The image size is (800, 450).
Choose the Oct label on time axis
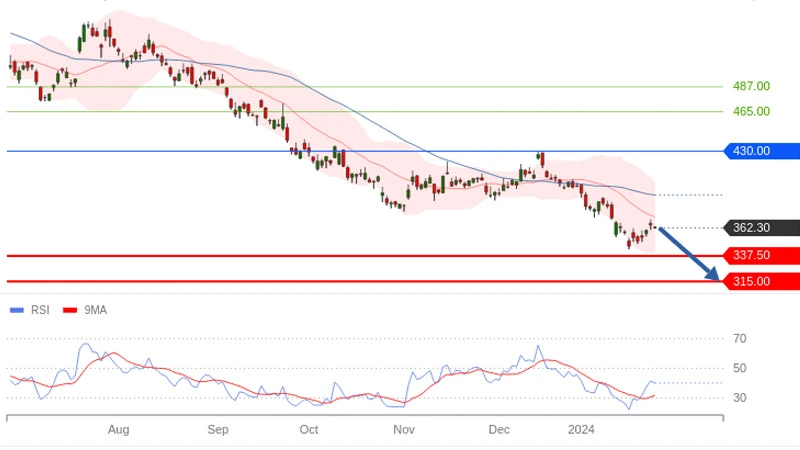point(308,430)
